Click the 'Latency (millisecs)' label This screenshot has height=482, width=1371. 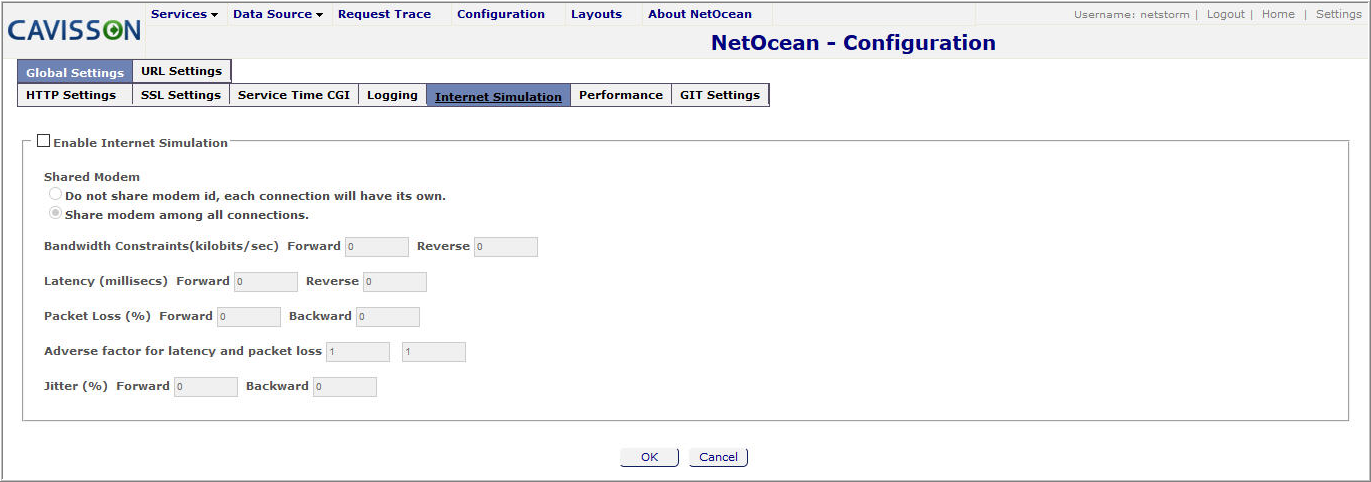coord(106,281)
